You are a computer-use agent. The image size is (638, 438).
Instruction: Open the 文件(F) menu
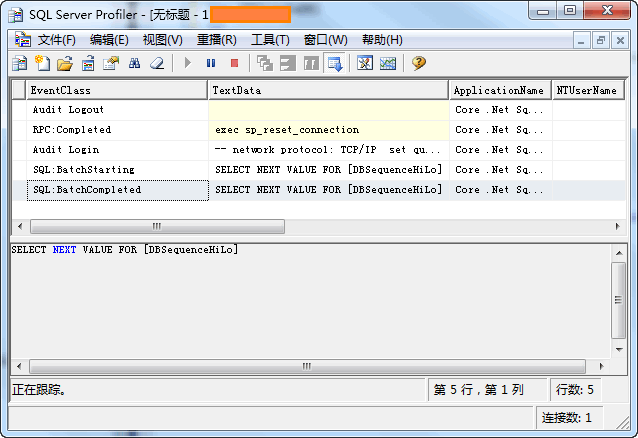[x=57, y=40]
